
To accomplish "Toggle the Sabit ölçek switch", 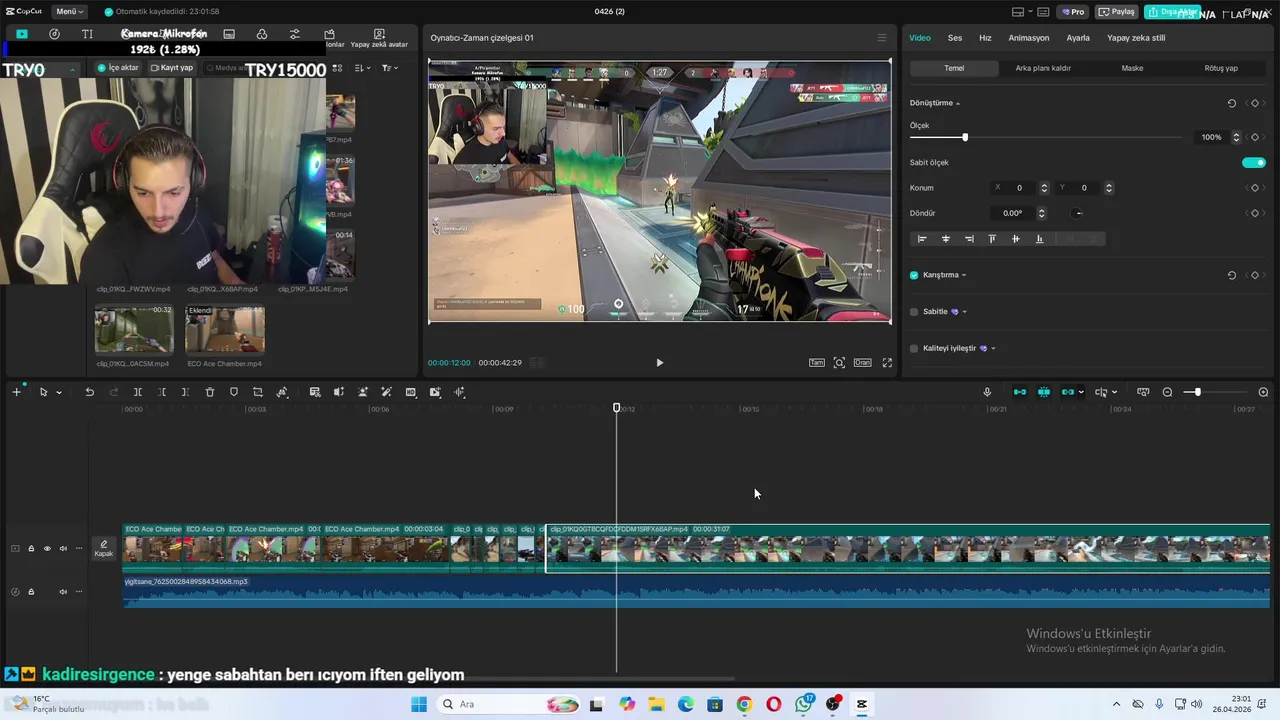I will (x=1254, y=162).
